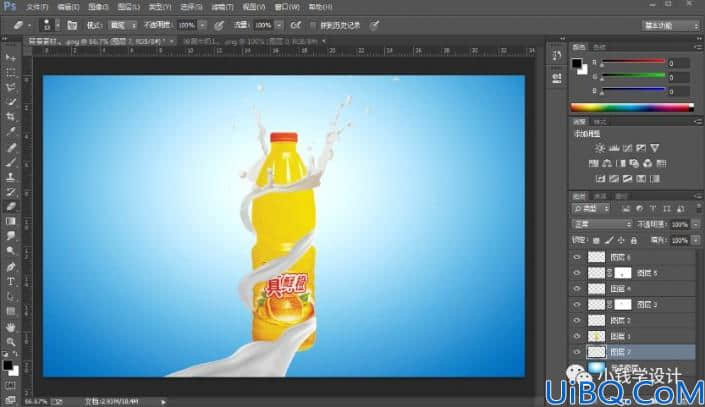Select the Zoom tool

point(10,342)
